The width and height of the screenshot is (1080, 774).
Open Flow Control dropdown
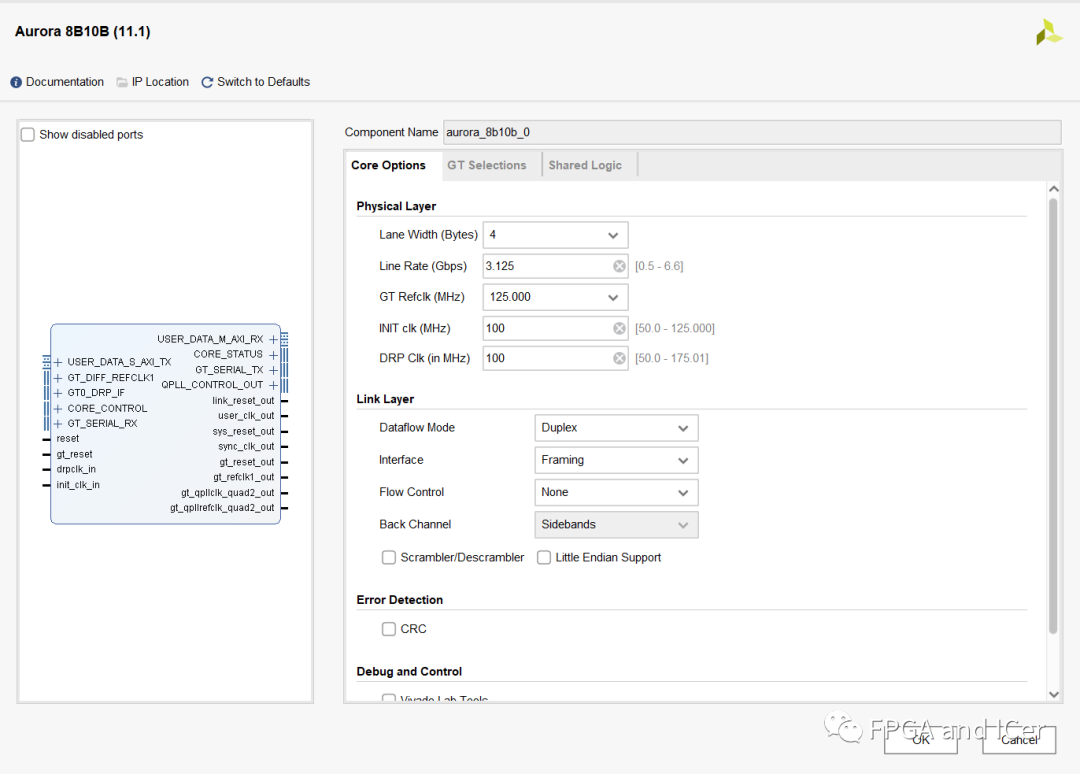coord(616,492)
